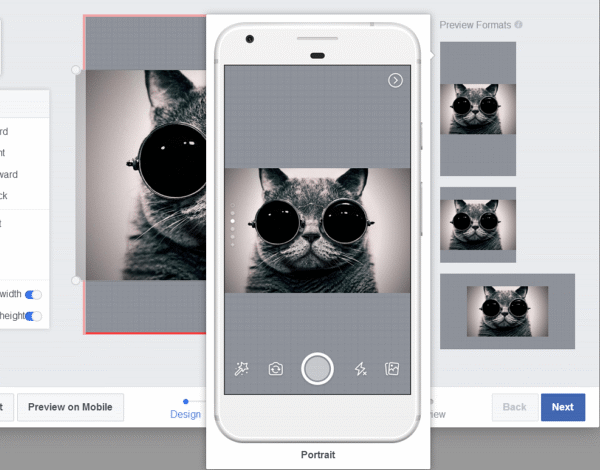Click the Back button
This screenshot has height=470, width=600.
point(514,407)
